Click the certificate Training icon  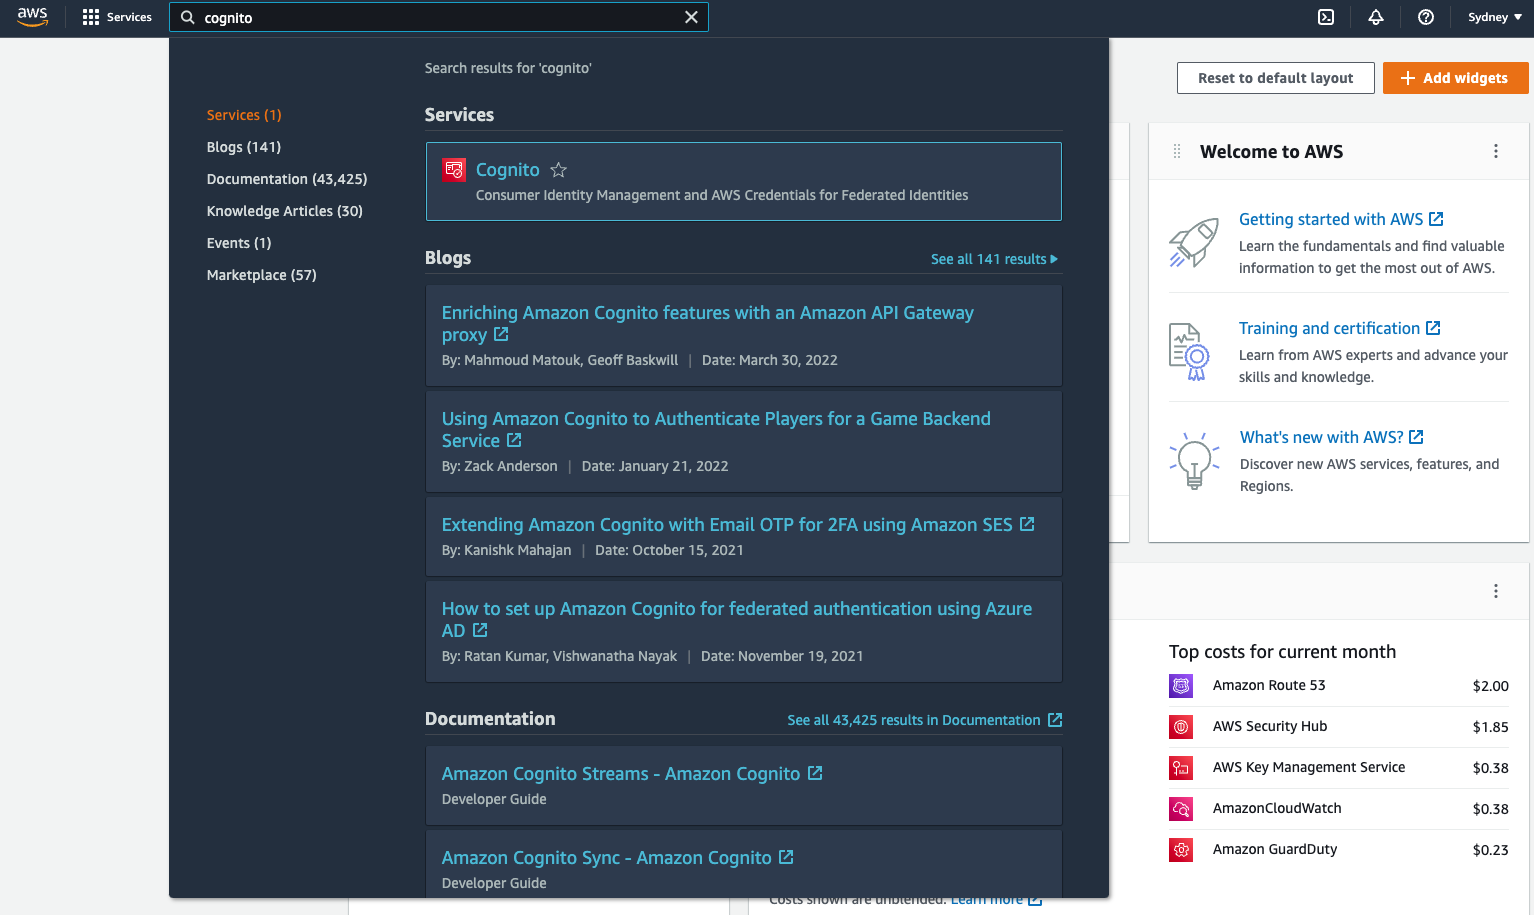1190,352
